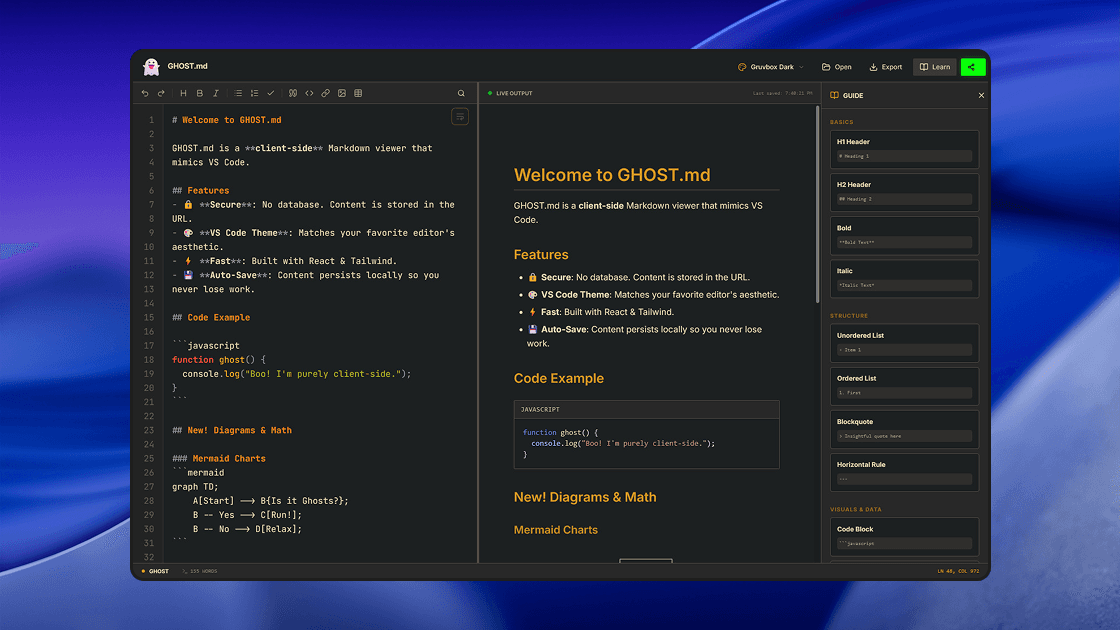This screenshot has height=630, width=1120.
Task: Insert a hyperlink with the link icon
Action: point(326,94)
